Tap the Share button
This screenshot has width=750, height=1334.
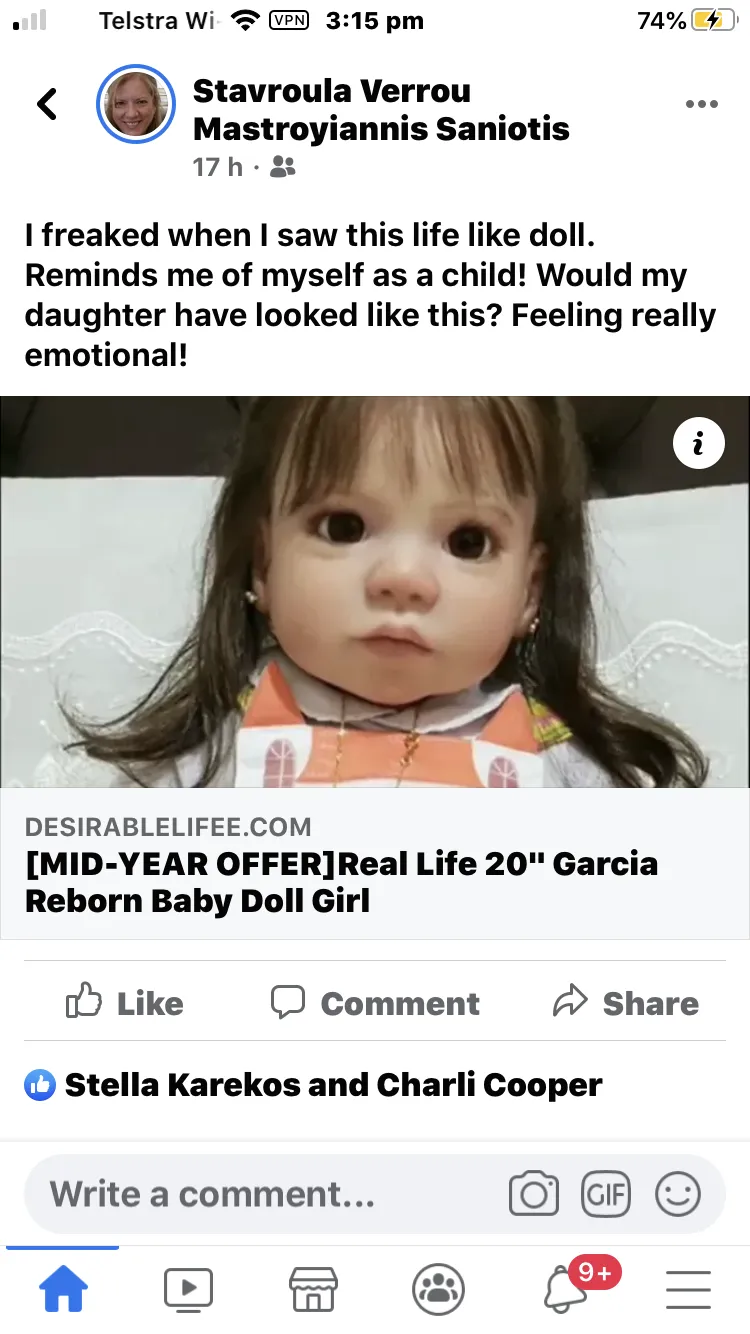pyautogui.click(x=626, y=1003)
